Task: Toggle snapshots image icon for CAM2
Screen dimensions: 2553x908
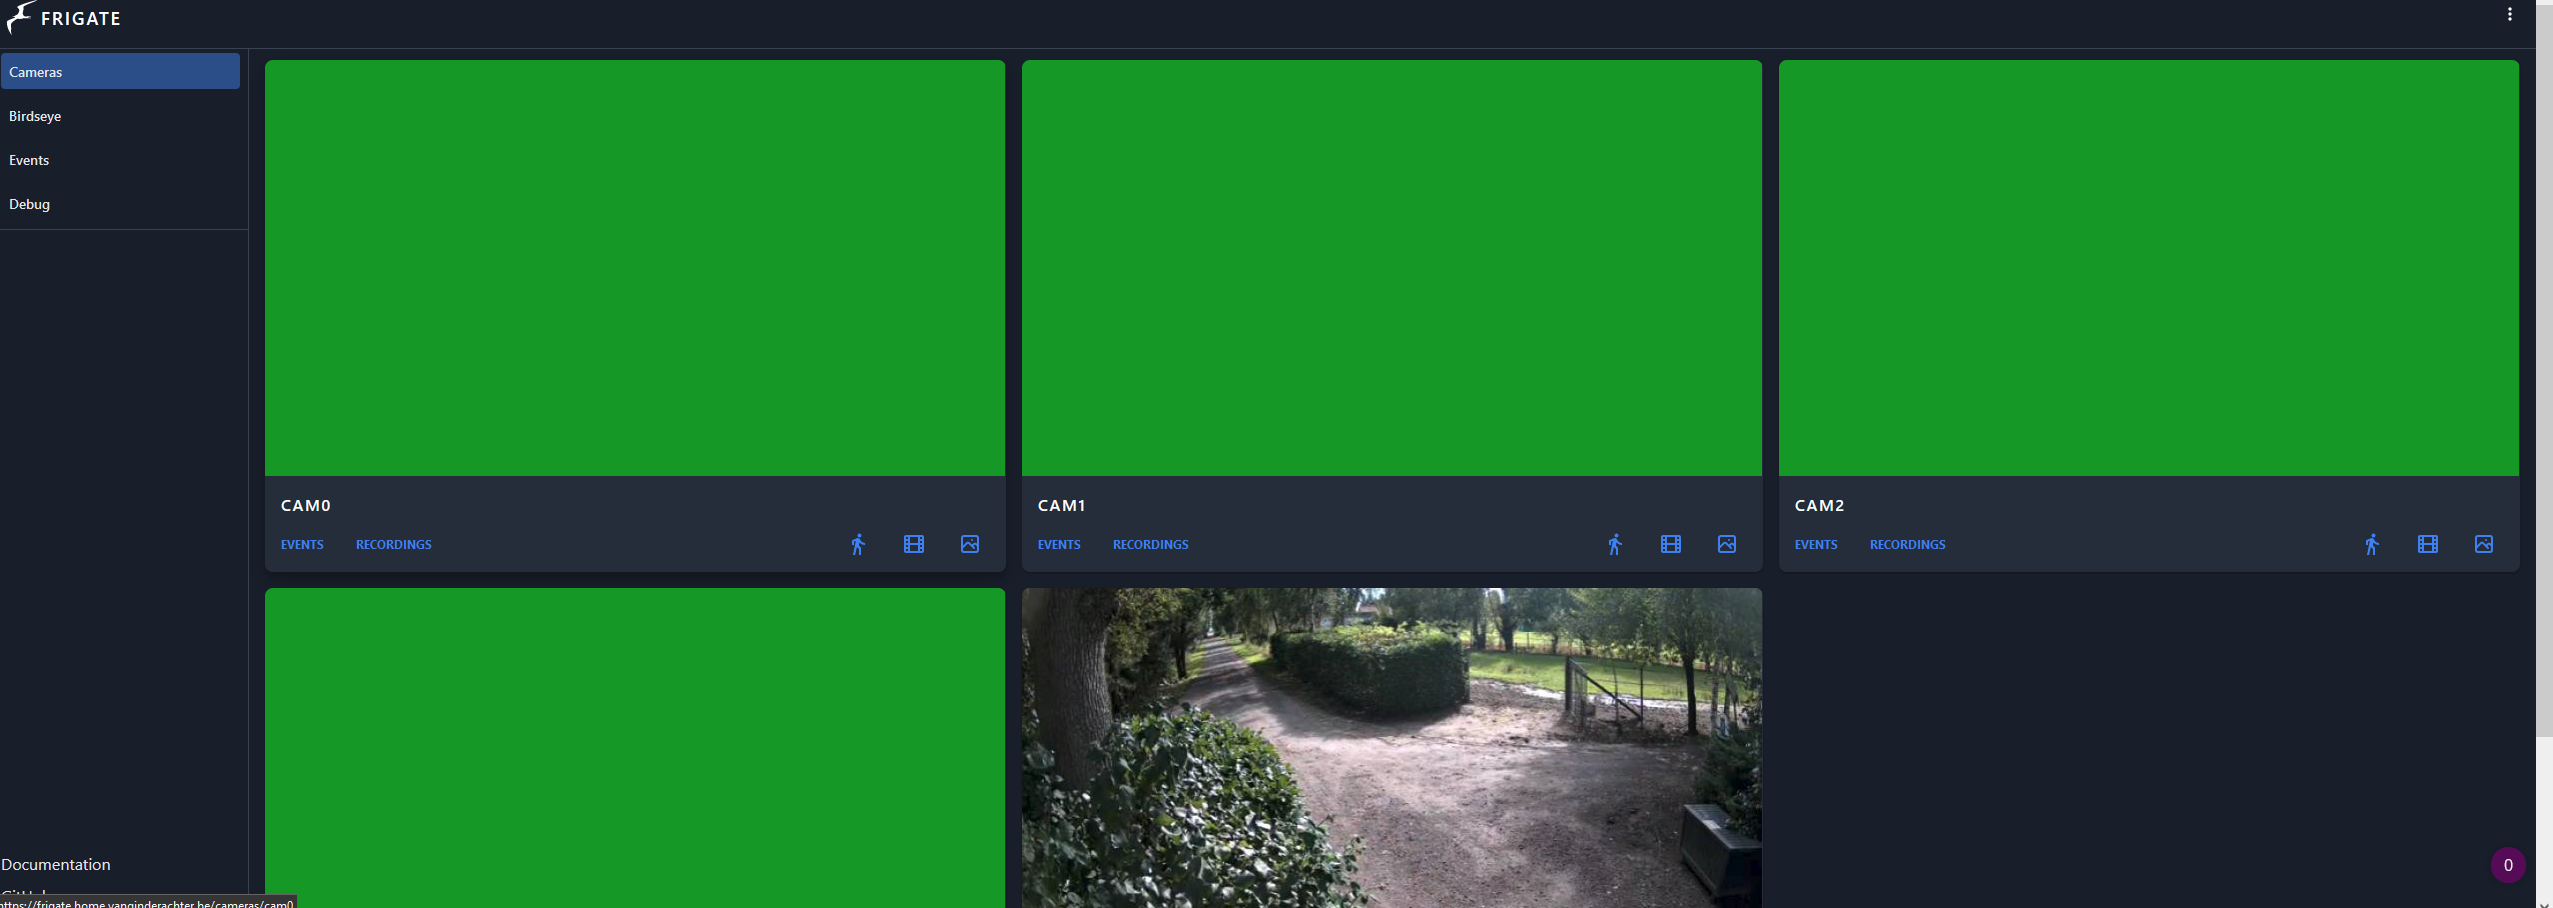Action: tap(2484, 544)
